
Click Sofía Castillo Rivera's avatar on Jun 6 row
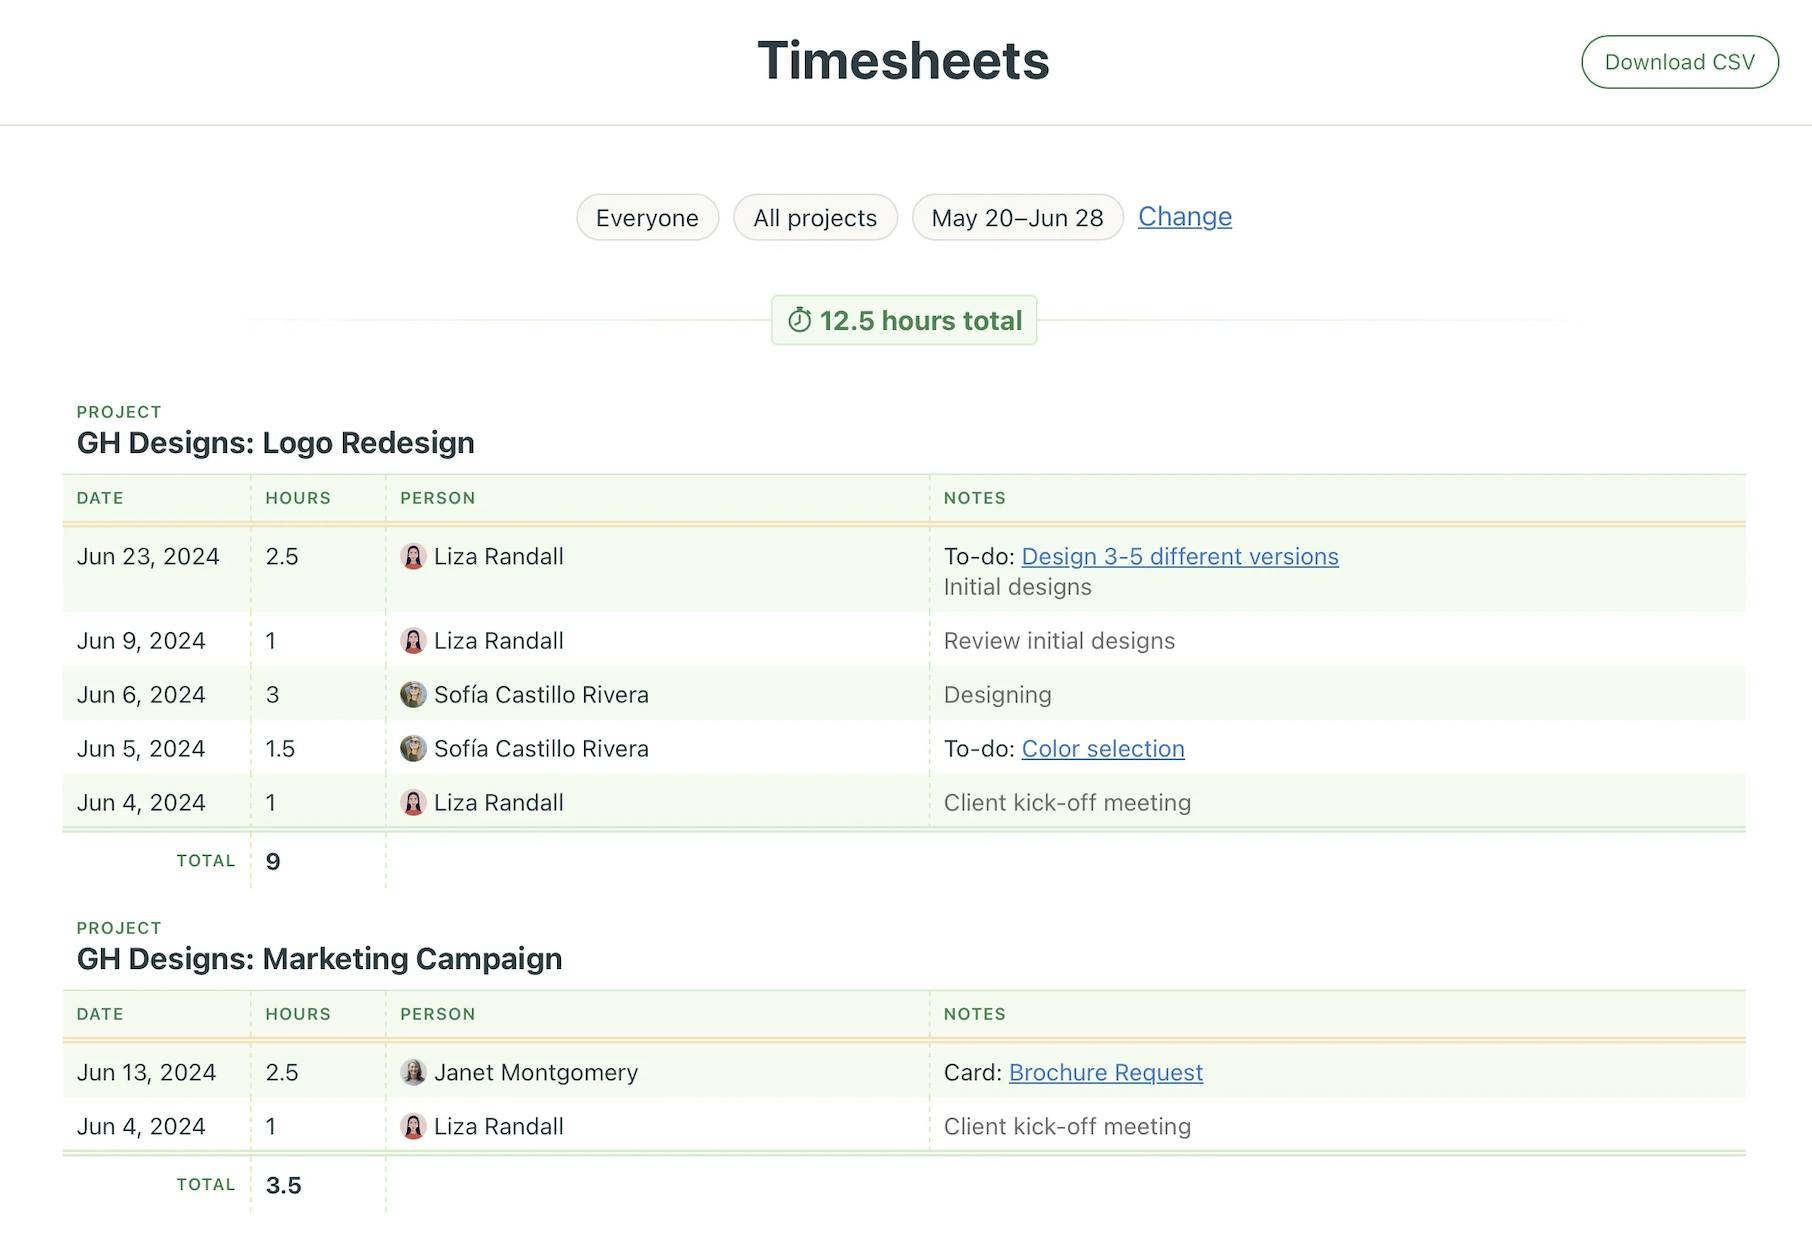415,694
